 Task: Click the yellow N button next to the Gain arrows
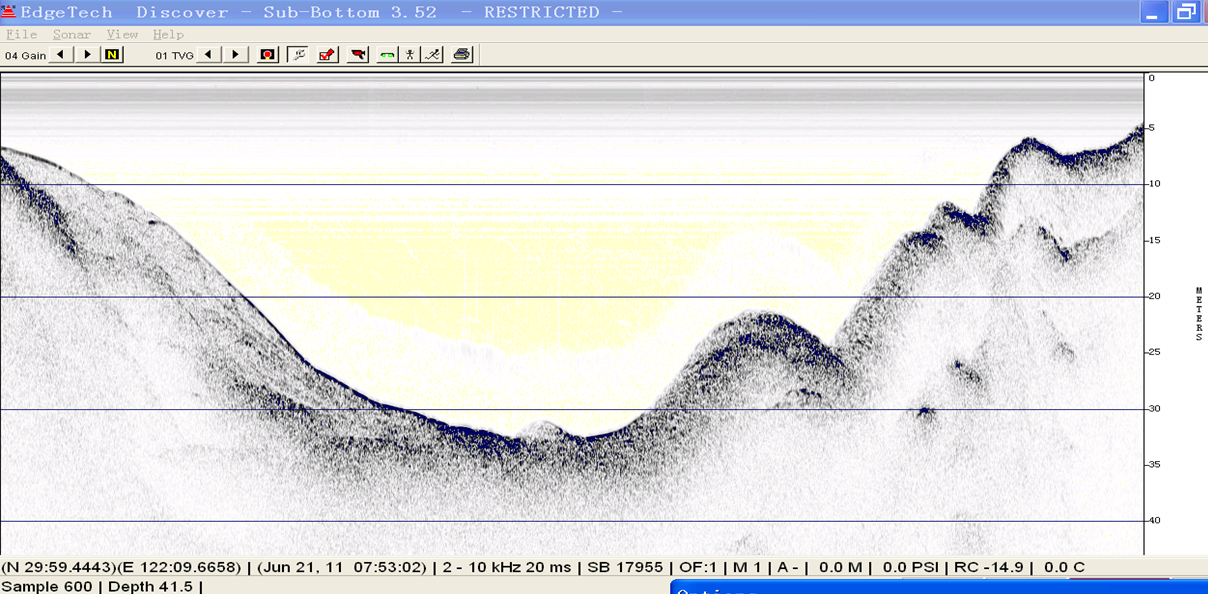coord(112,54)
